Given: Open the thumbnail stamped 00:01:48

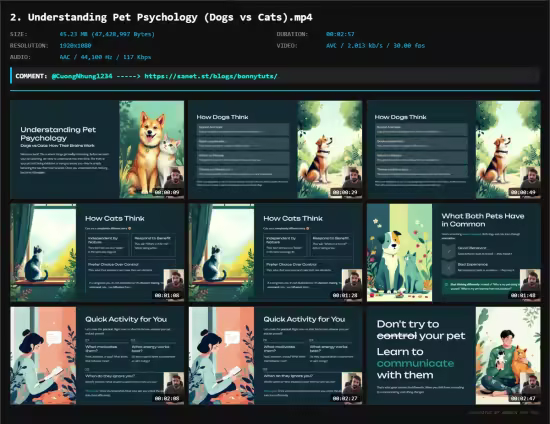Looking at the screenshot, I should click(454, 253).
